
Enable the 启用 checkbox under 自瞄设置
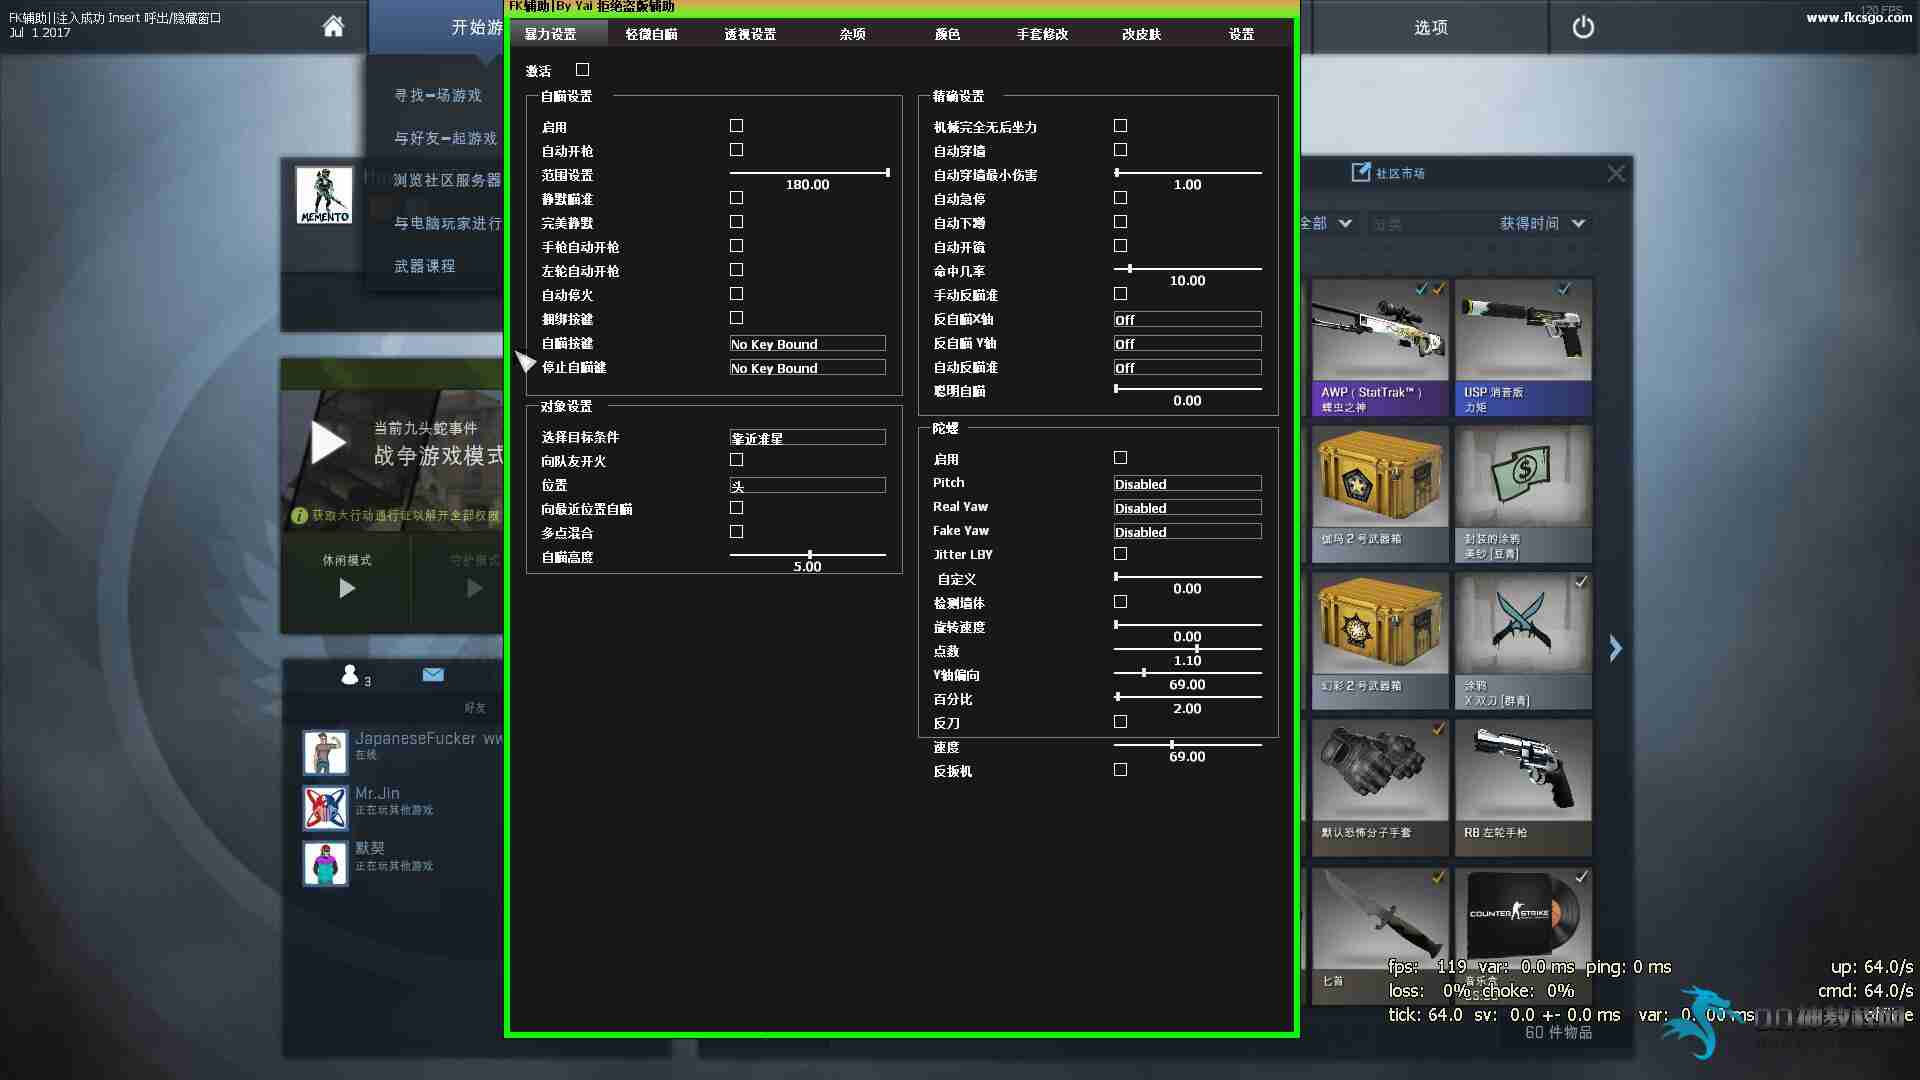tap(737, 126)
